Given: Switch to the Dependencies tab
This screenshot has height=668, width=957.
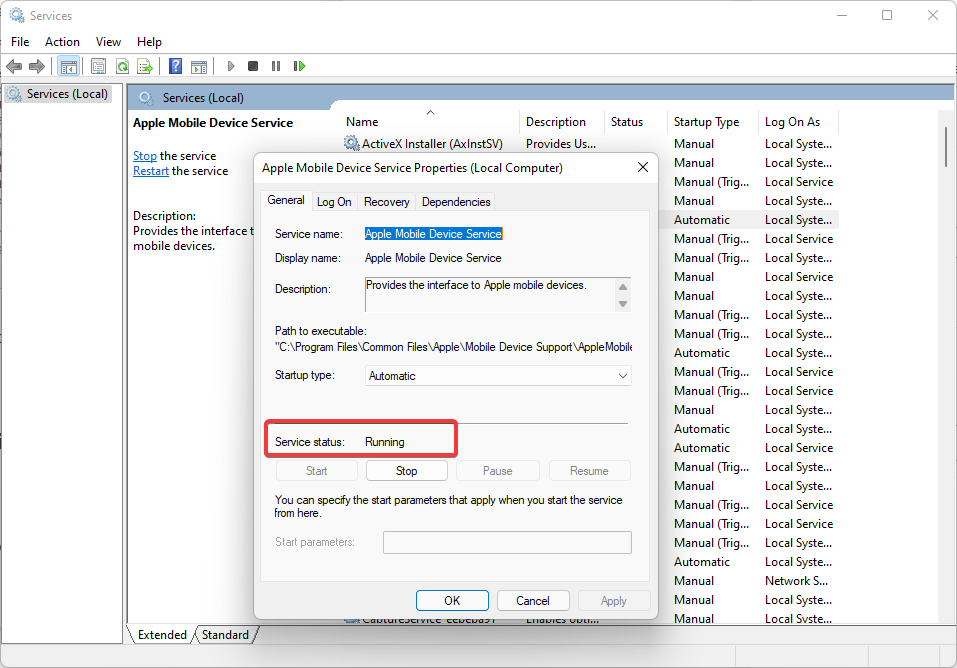Looking at the screenshot, I should pyautogui.click(x=456, y=202).
